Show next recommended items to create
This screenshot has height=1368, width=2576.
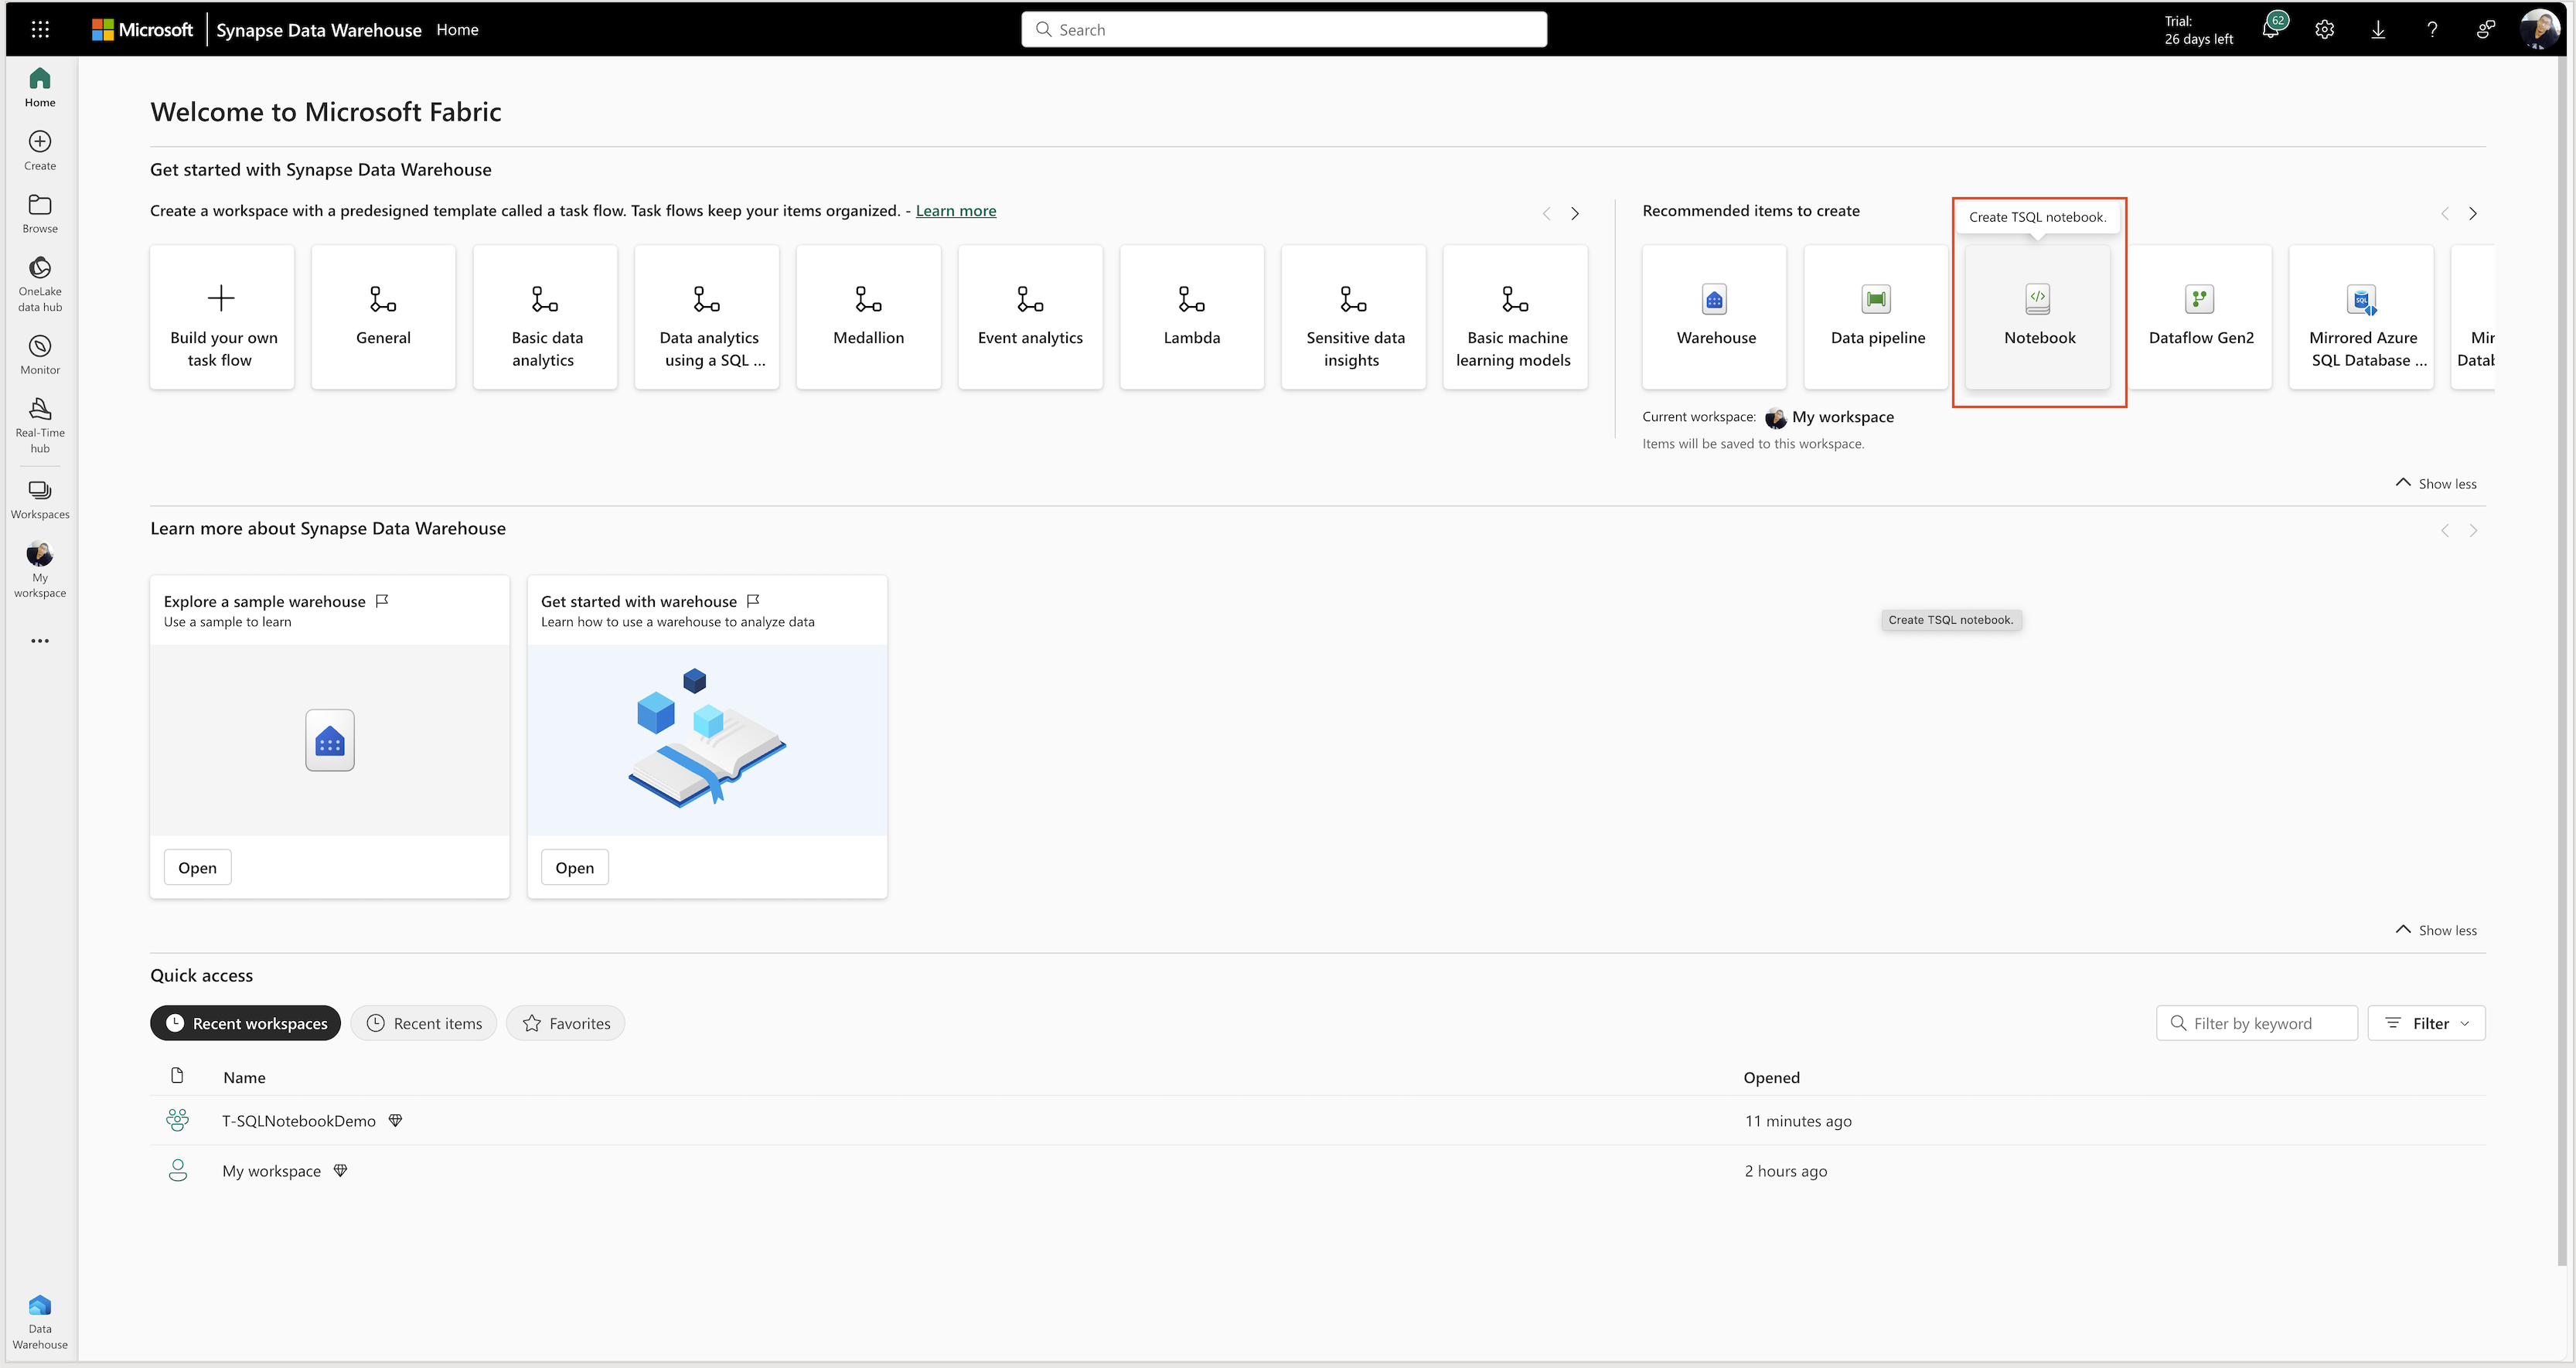click(2473, 213)
